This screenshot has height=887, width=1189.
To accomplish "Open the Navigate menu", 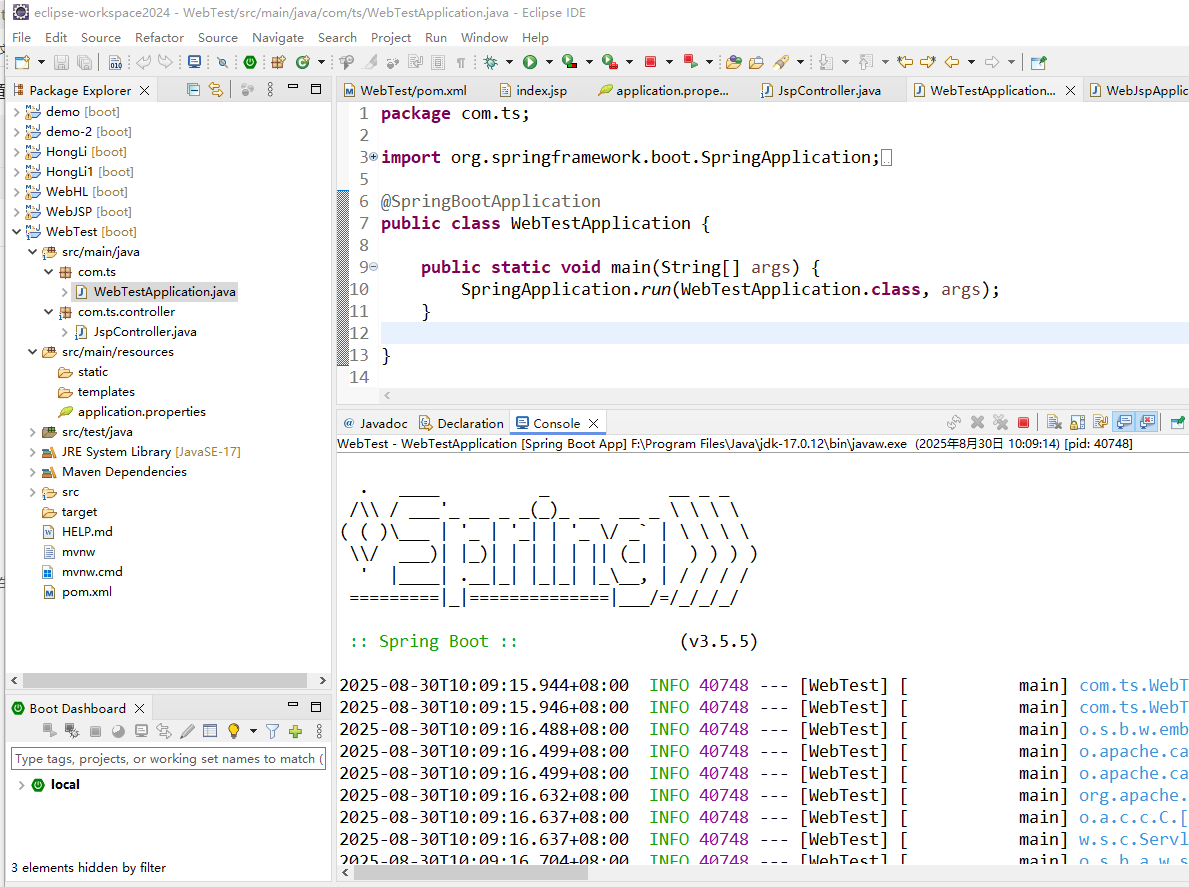I will pos(278,37).
